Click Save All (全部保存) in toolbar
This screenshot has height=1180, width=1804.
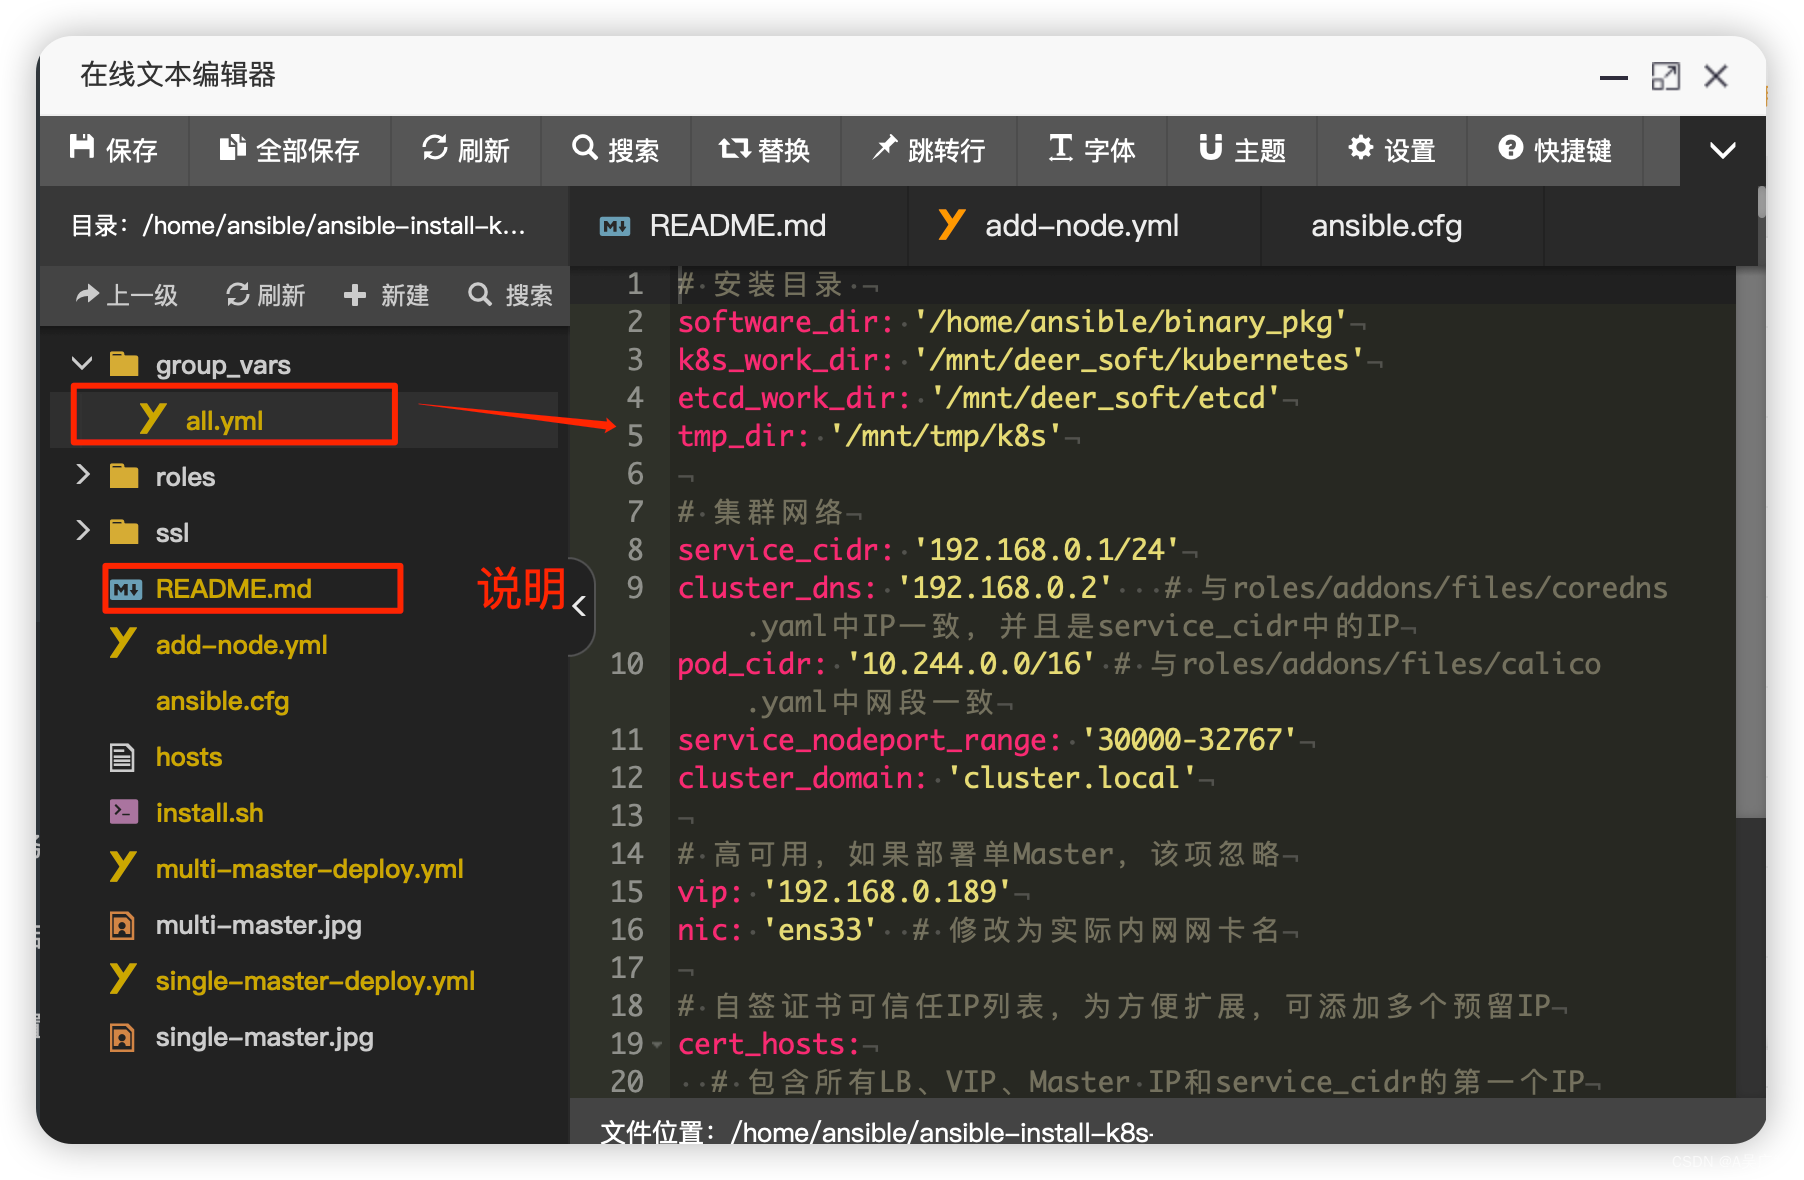point(289,150)
